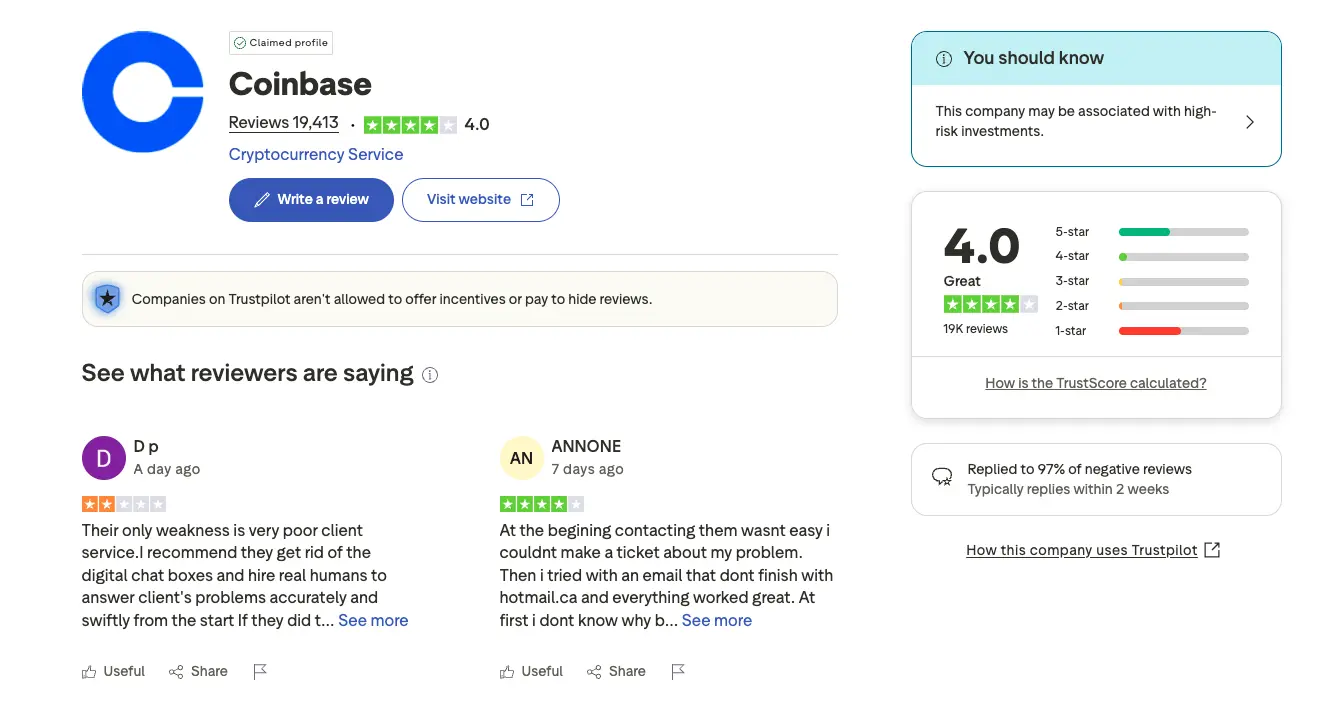Select the 5-star rating bar

pyautogui.click(x=1184, y=232)
